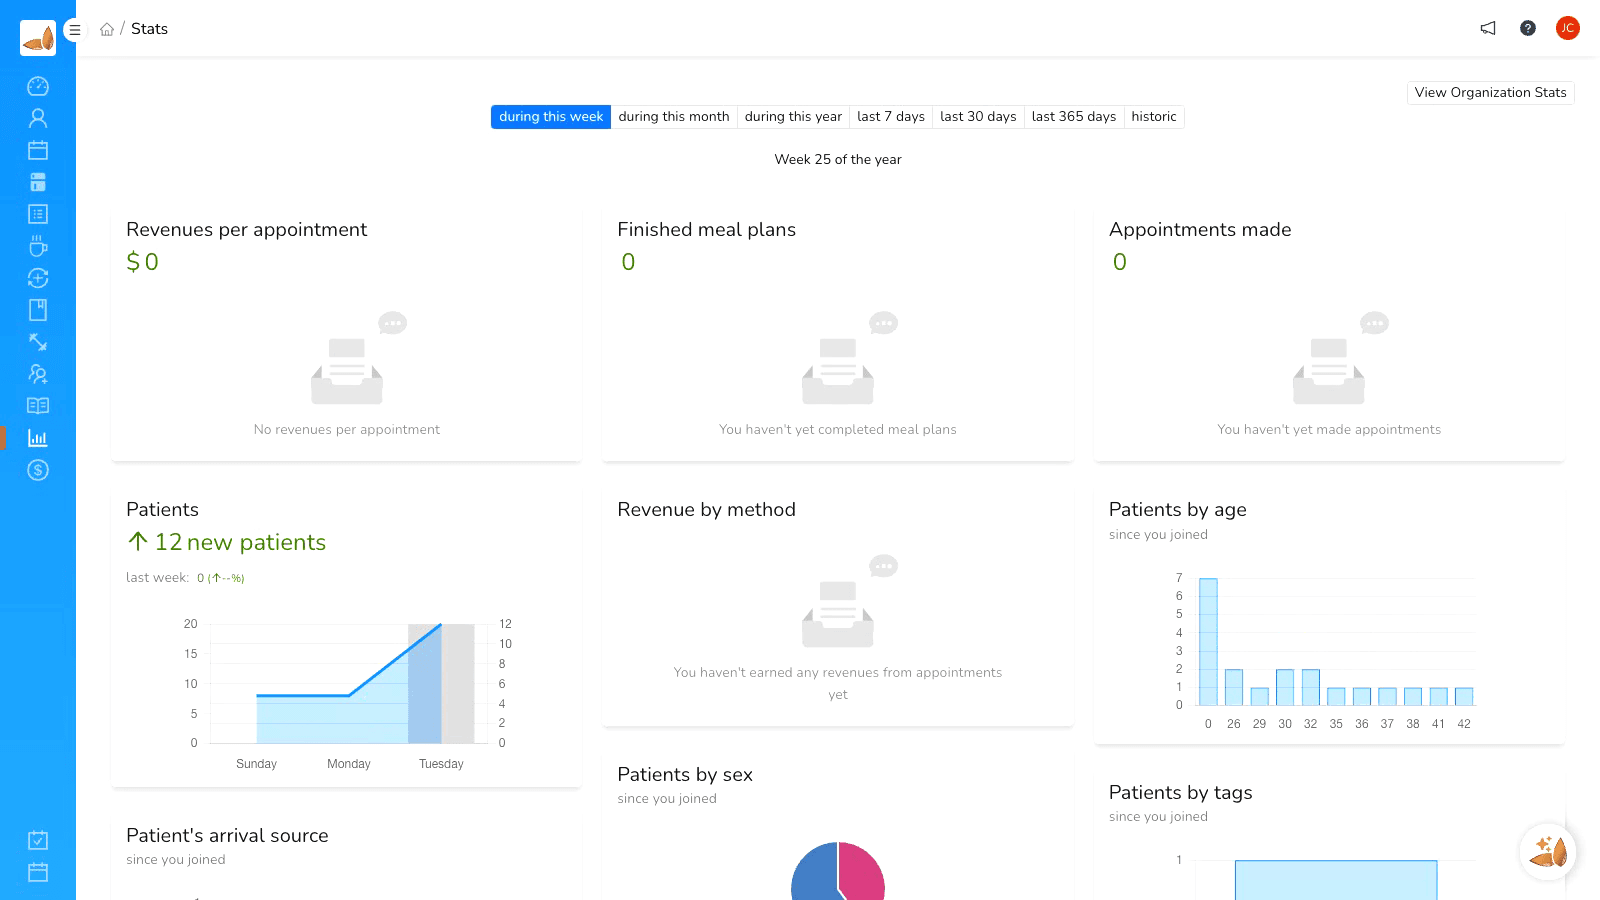Open the JC user avatar menu
1600x900 pixels.
[1567, 28]
